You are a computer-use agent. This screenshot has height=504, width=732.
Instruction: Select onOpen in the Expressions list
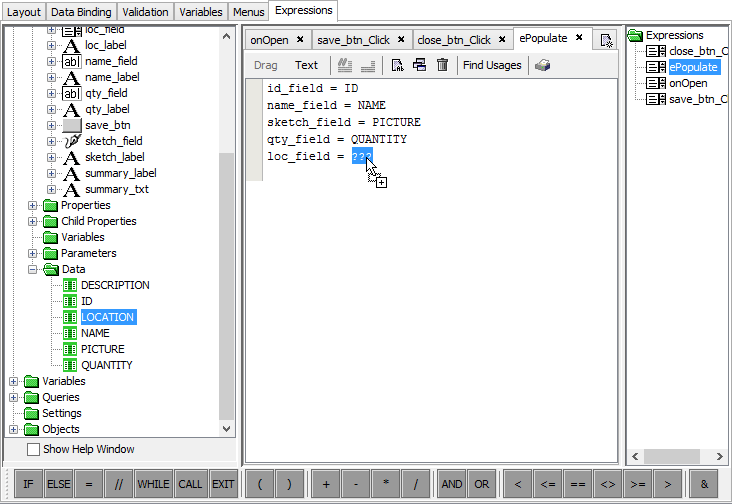[688, 83]
